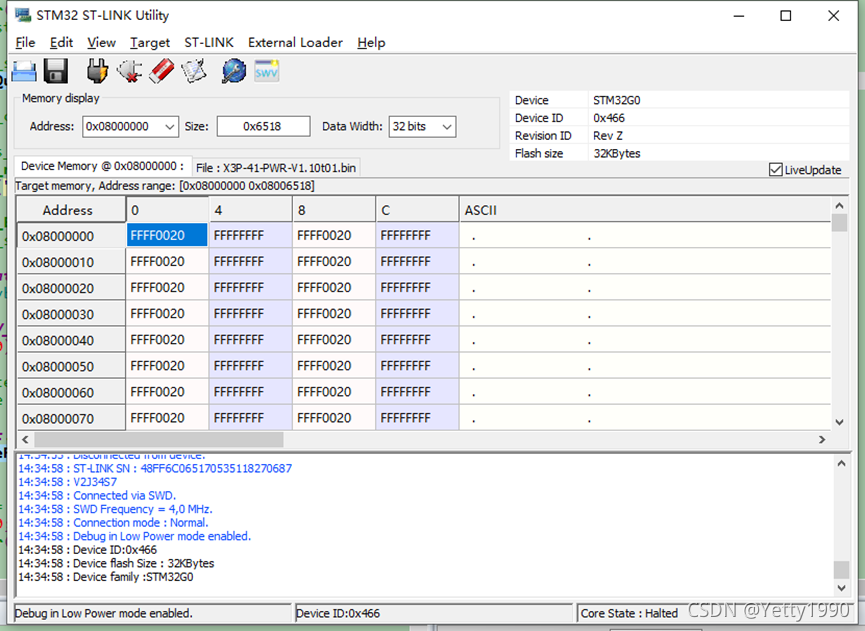Screen dimensions: 865x631
Task: Select row address 0x08000010
Action: 71,262
